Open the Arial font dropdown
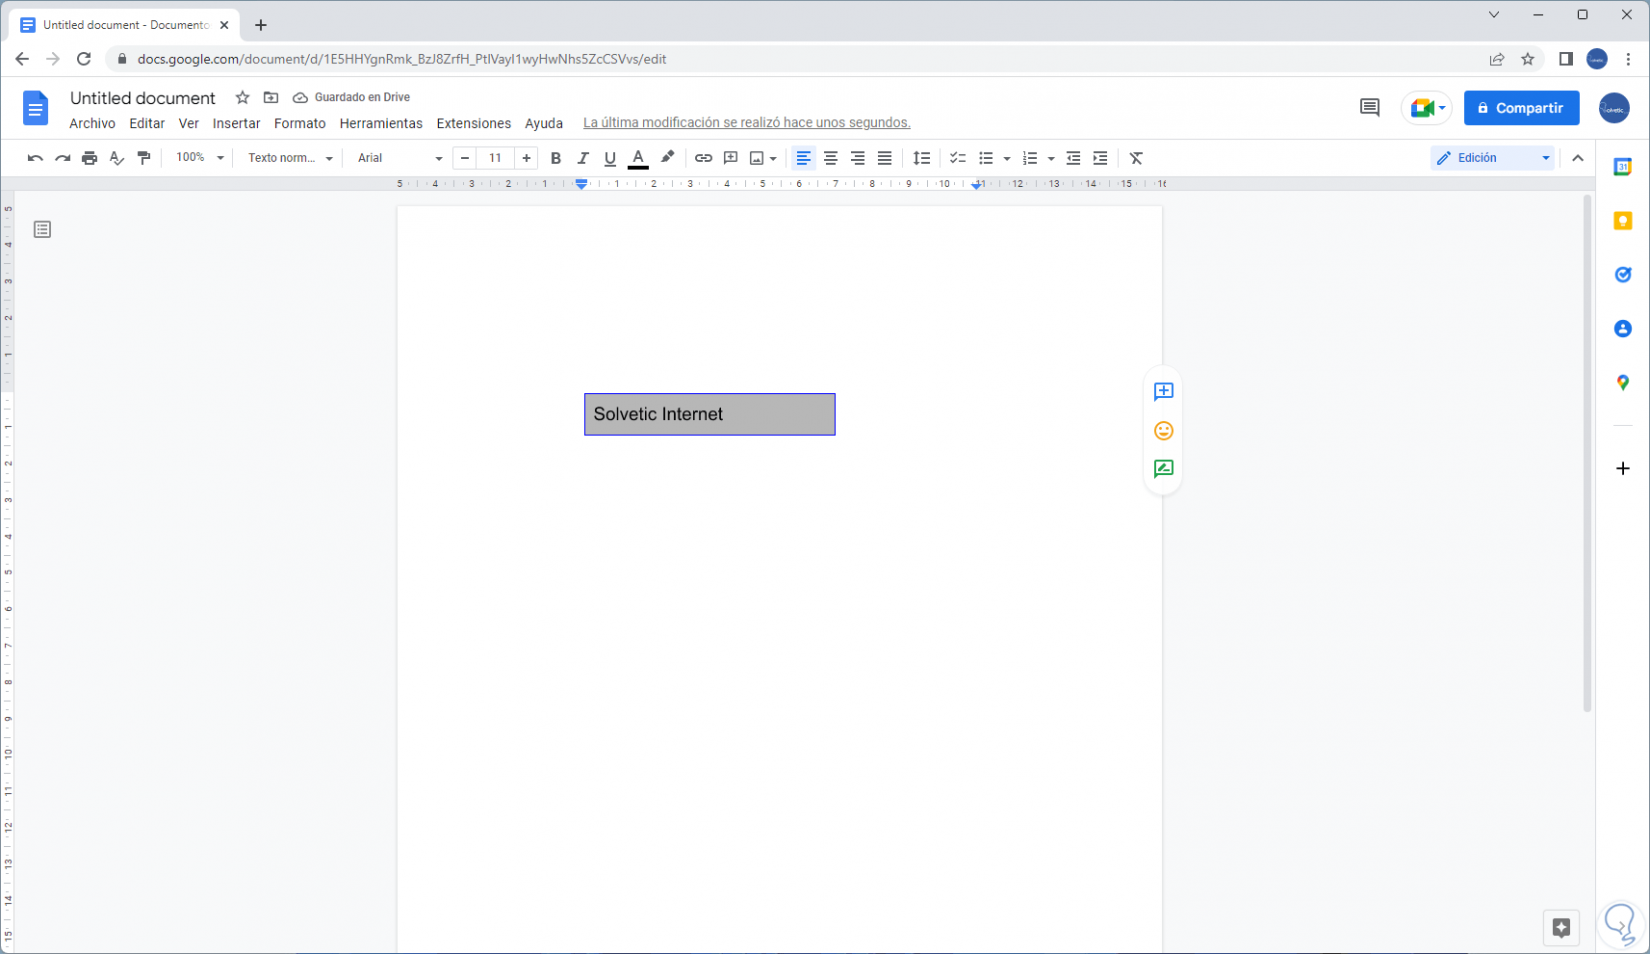 [x=399, y=158]
